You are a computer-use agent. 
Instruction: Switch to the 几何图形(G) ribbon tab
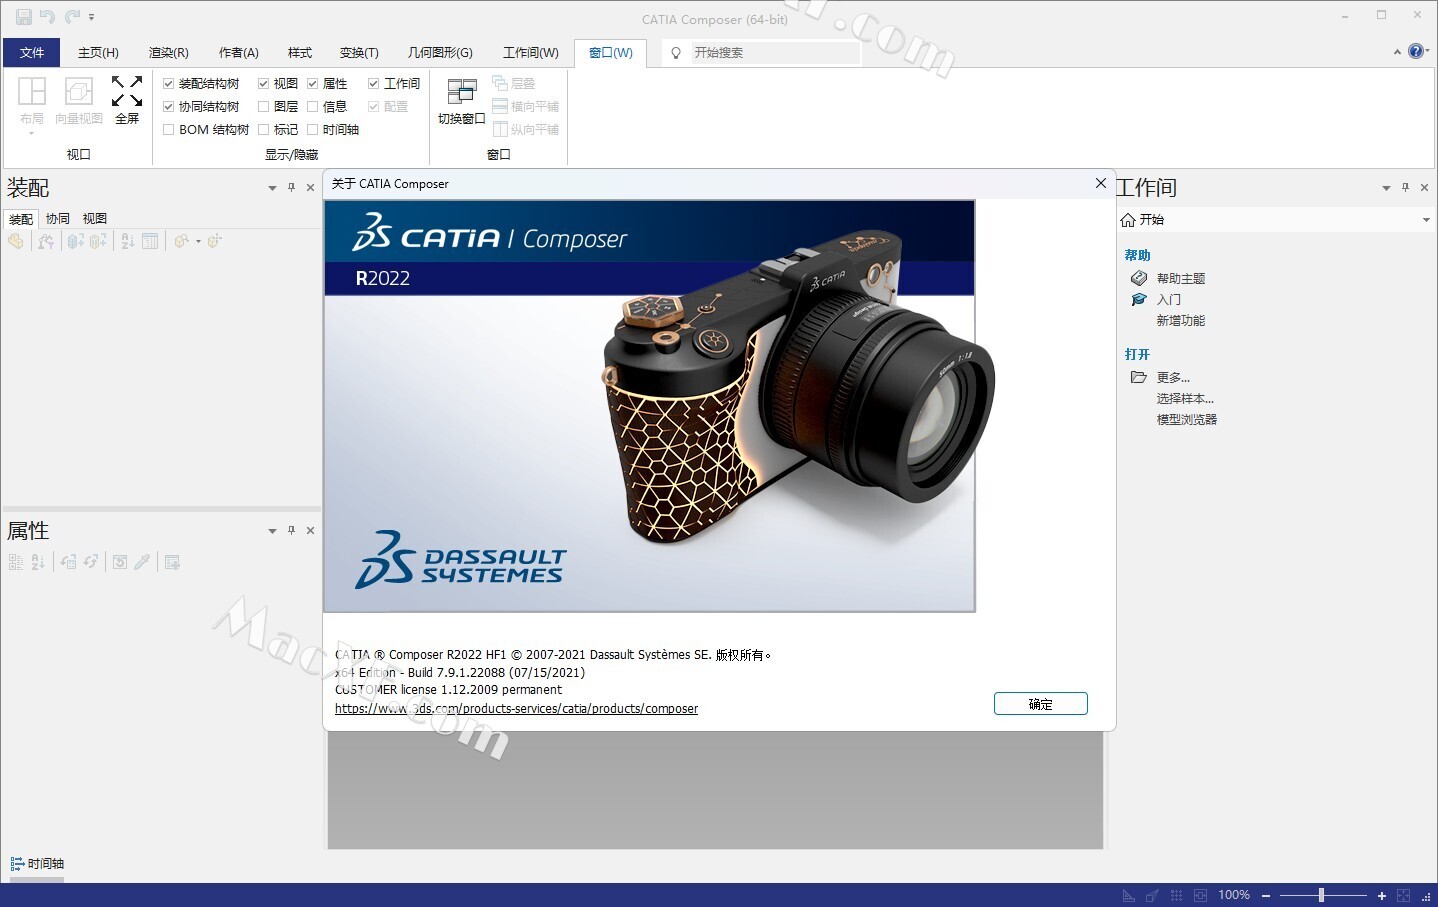pyautogui.click(x=440, y=53)
